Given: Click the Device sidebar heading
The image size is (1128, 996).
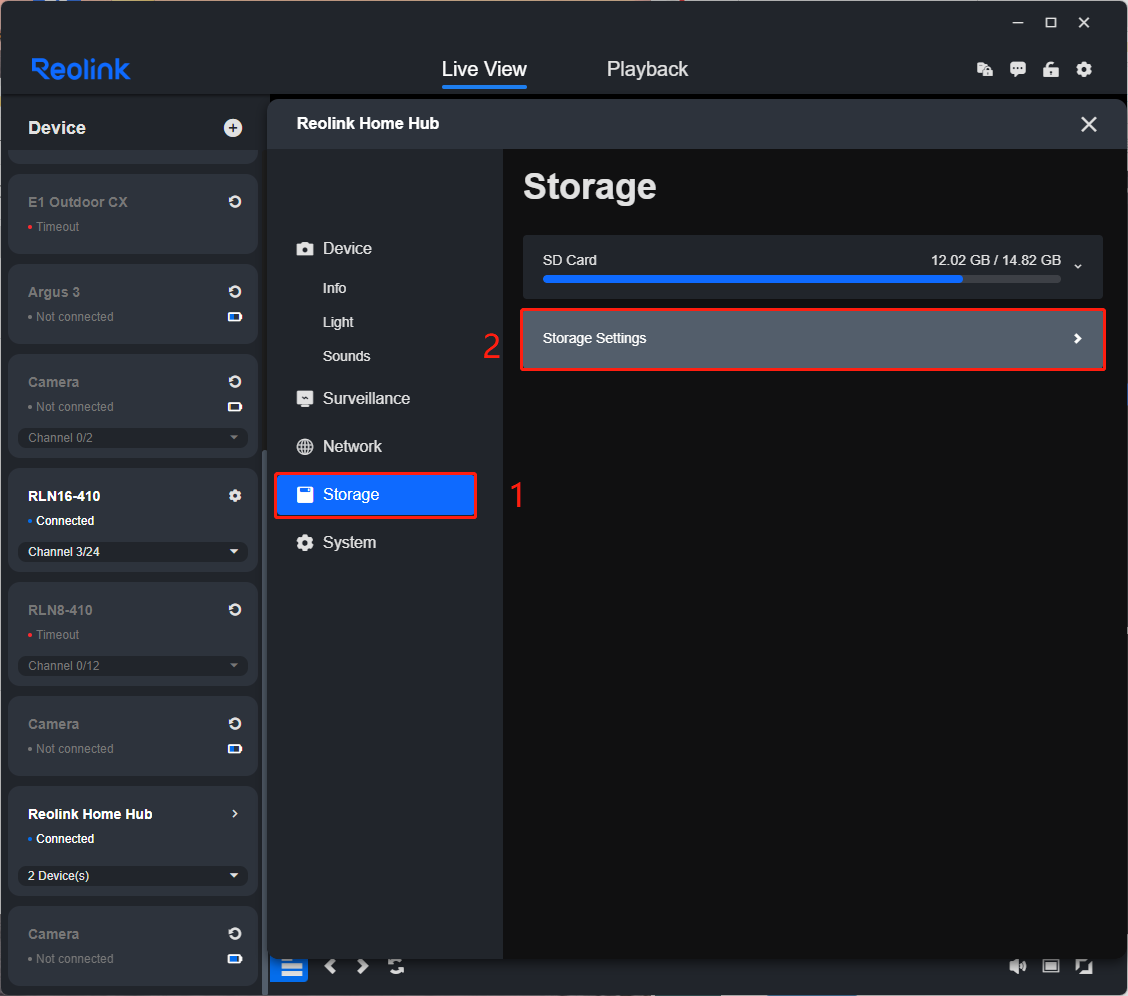Looking at the screenshot, I should coord(57,128).
